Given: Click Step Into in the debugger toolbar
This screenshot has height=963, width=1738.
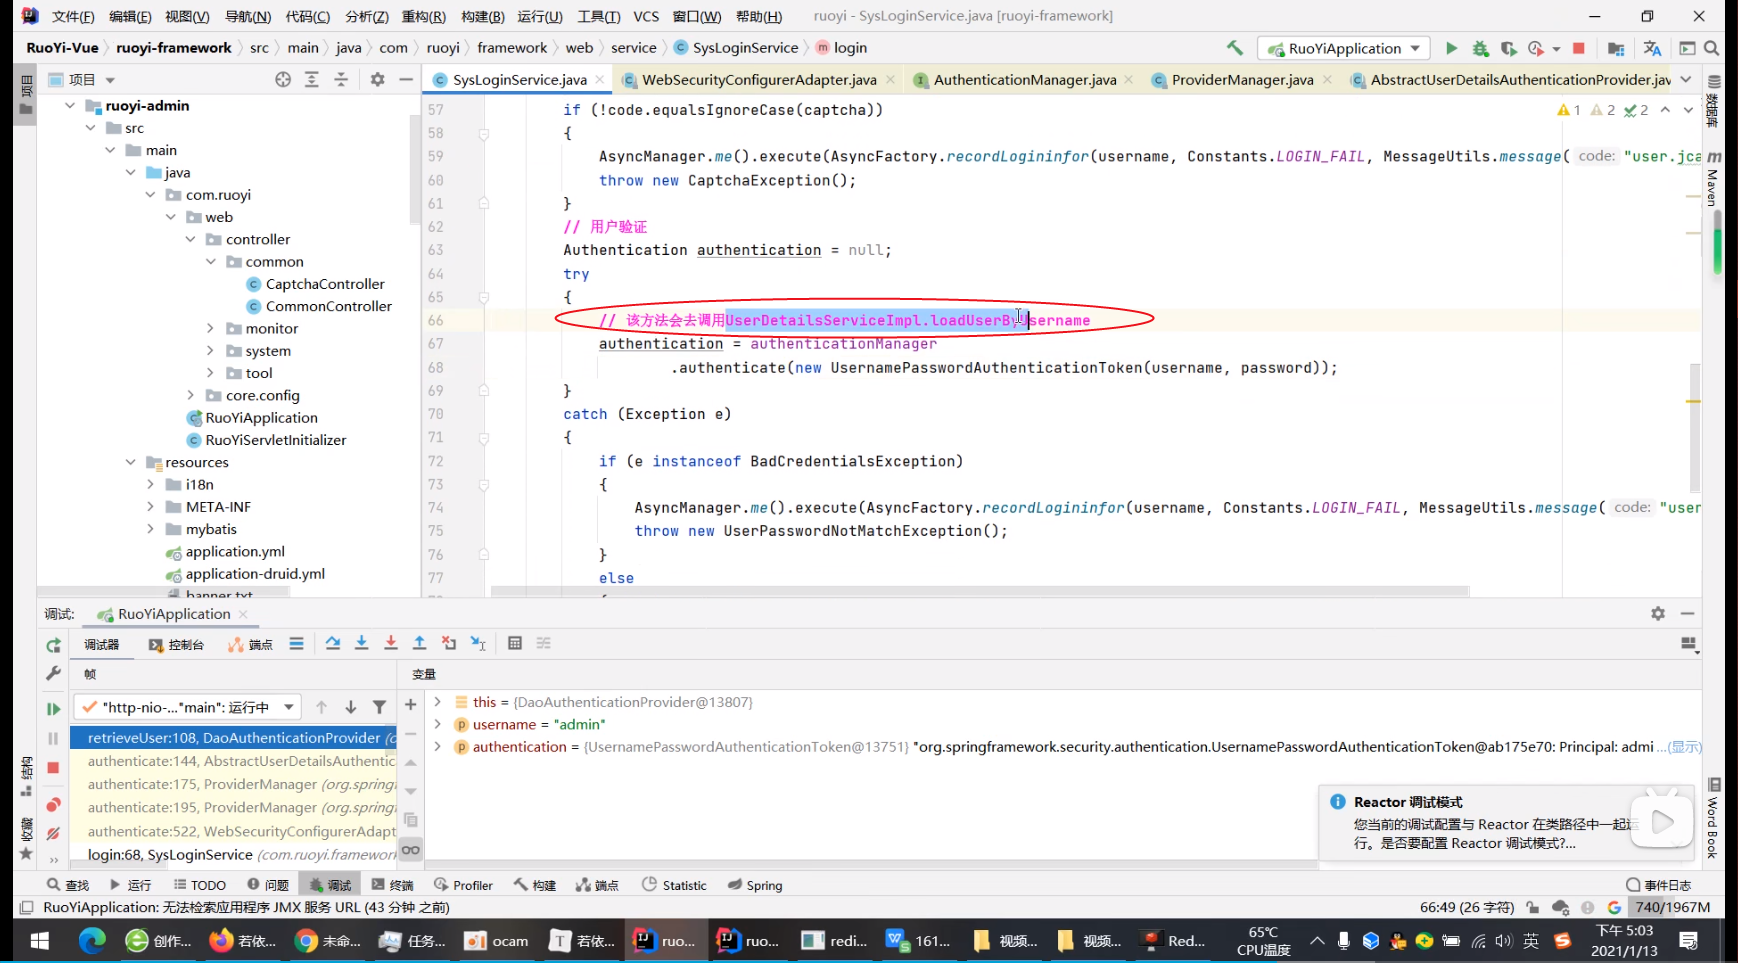Looking at the screenshot, I should 362,643.
